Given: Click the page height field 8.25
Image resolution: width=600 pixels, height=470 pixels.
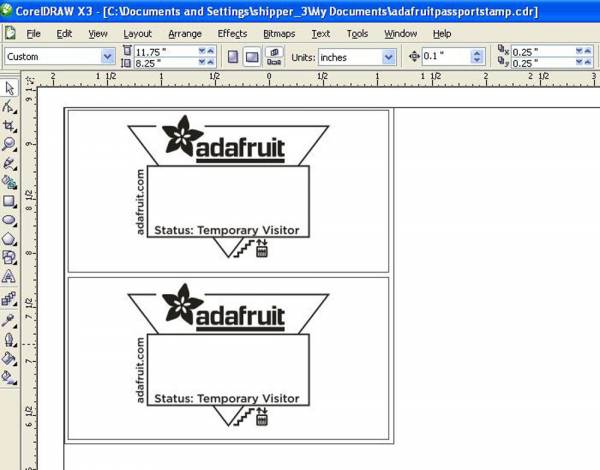Looking at the screenshot, I should [165, 62].
